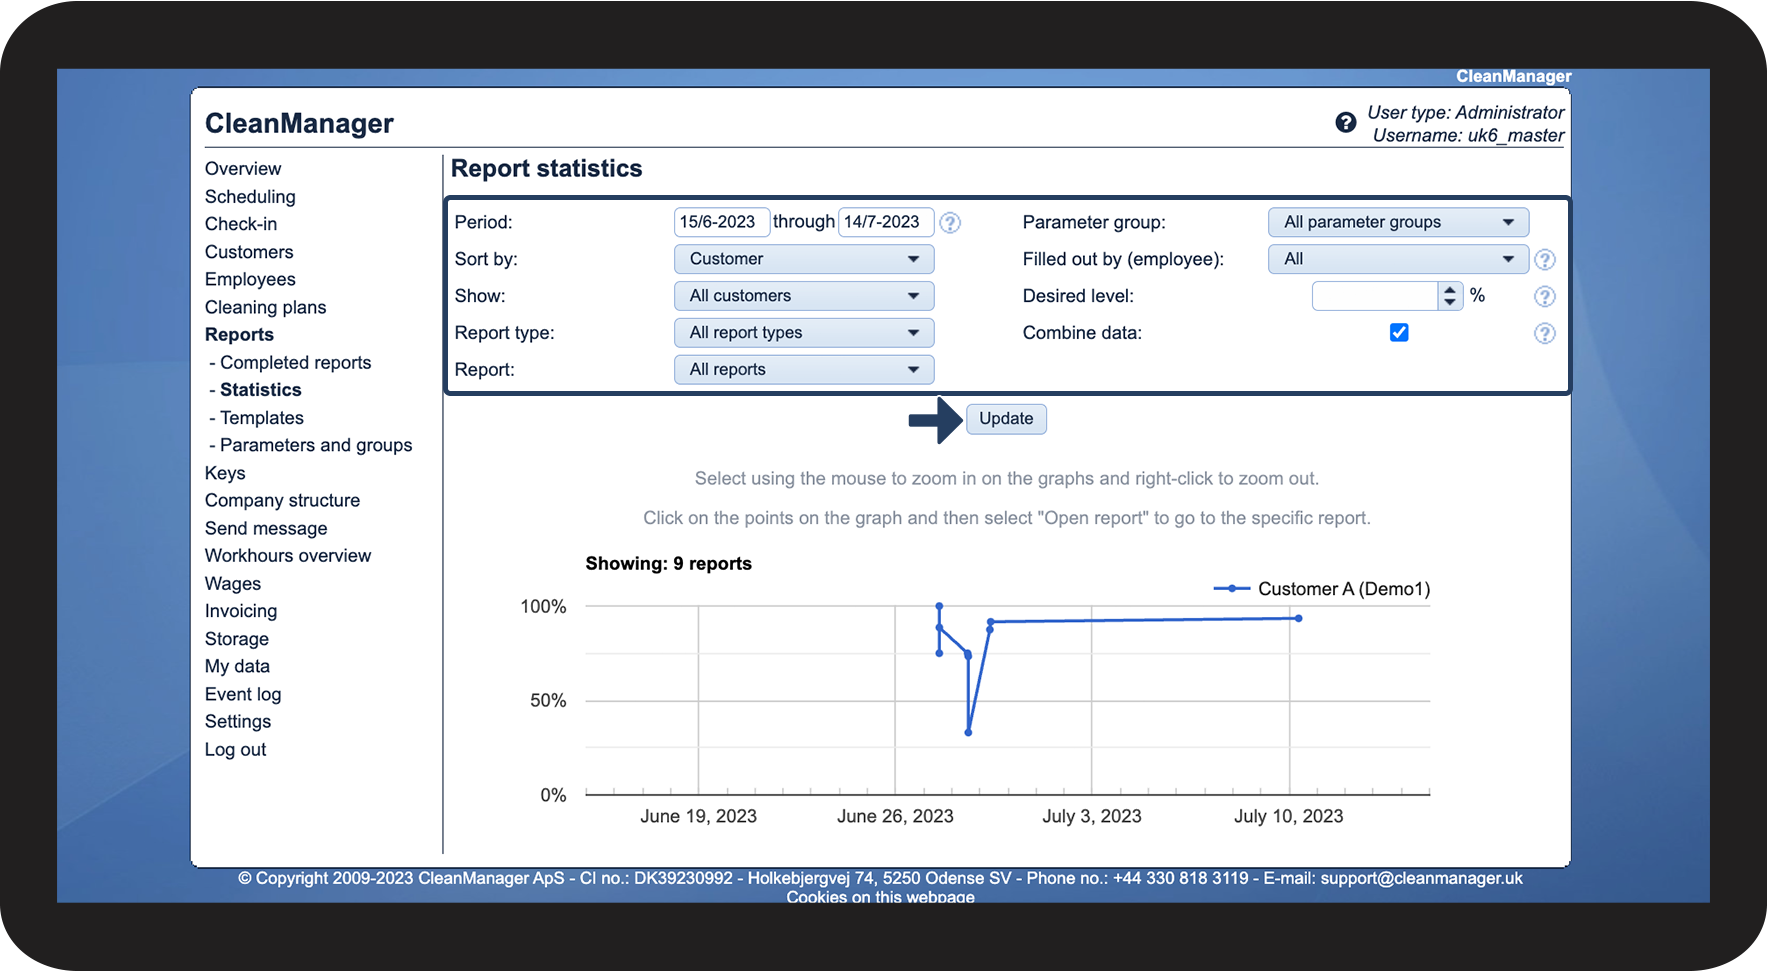Screen dimensions: 1767x971
Task: Expand the Sort by Customer dropdown
Action: 803,259
